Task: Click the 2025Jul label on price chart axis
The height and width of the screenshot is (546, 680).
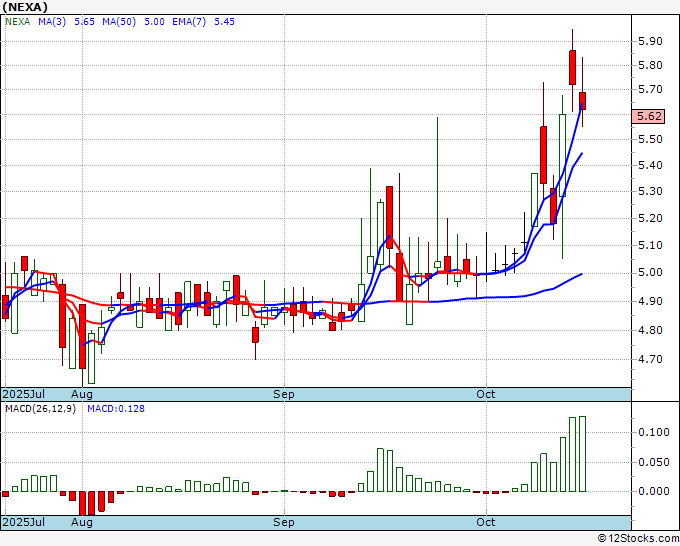Action: coord(24,394)
